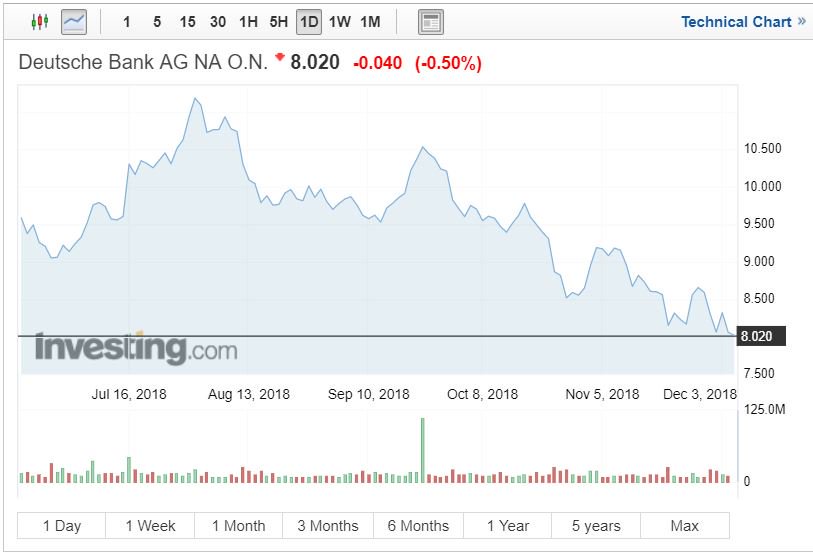Click the 9.500 price axis label
This screenshot has height=559, width=813.
tap(759, 223)
